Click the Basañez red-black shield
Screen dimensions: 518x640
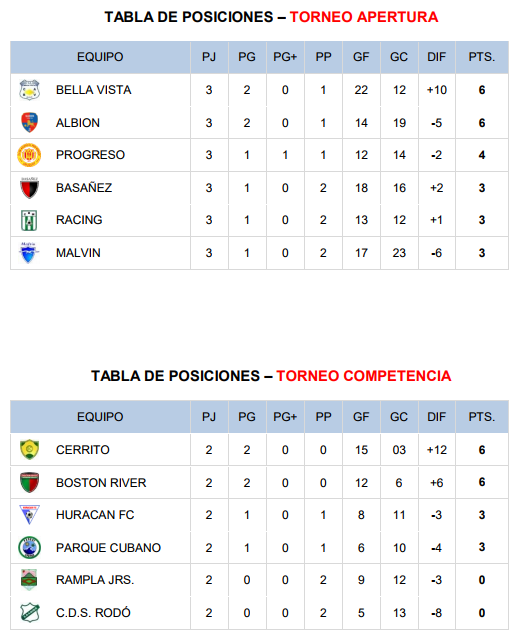click(x=29, y=188)
